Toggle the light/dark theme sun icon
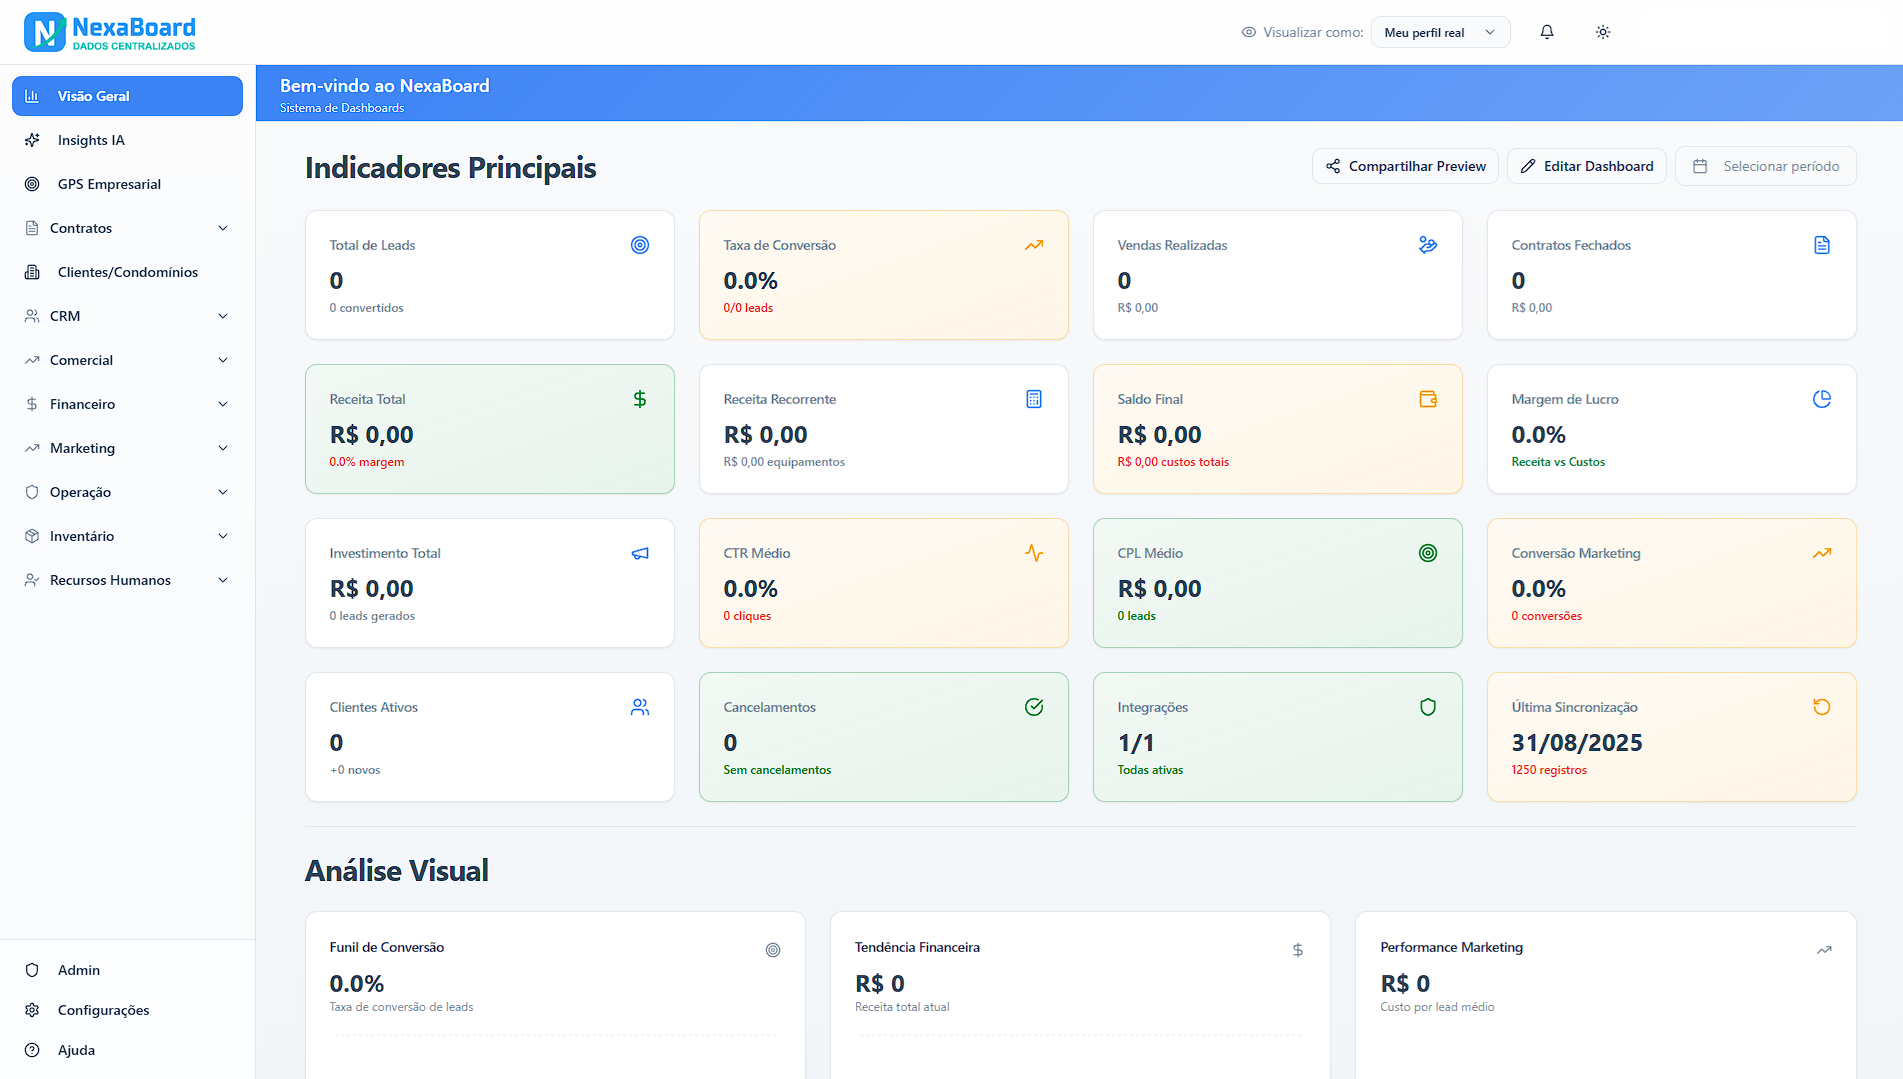Image resolution: width=1903 pixels, height=1079 pixels. pos(1602,31)
